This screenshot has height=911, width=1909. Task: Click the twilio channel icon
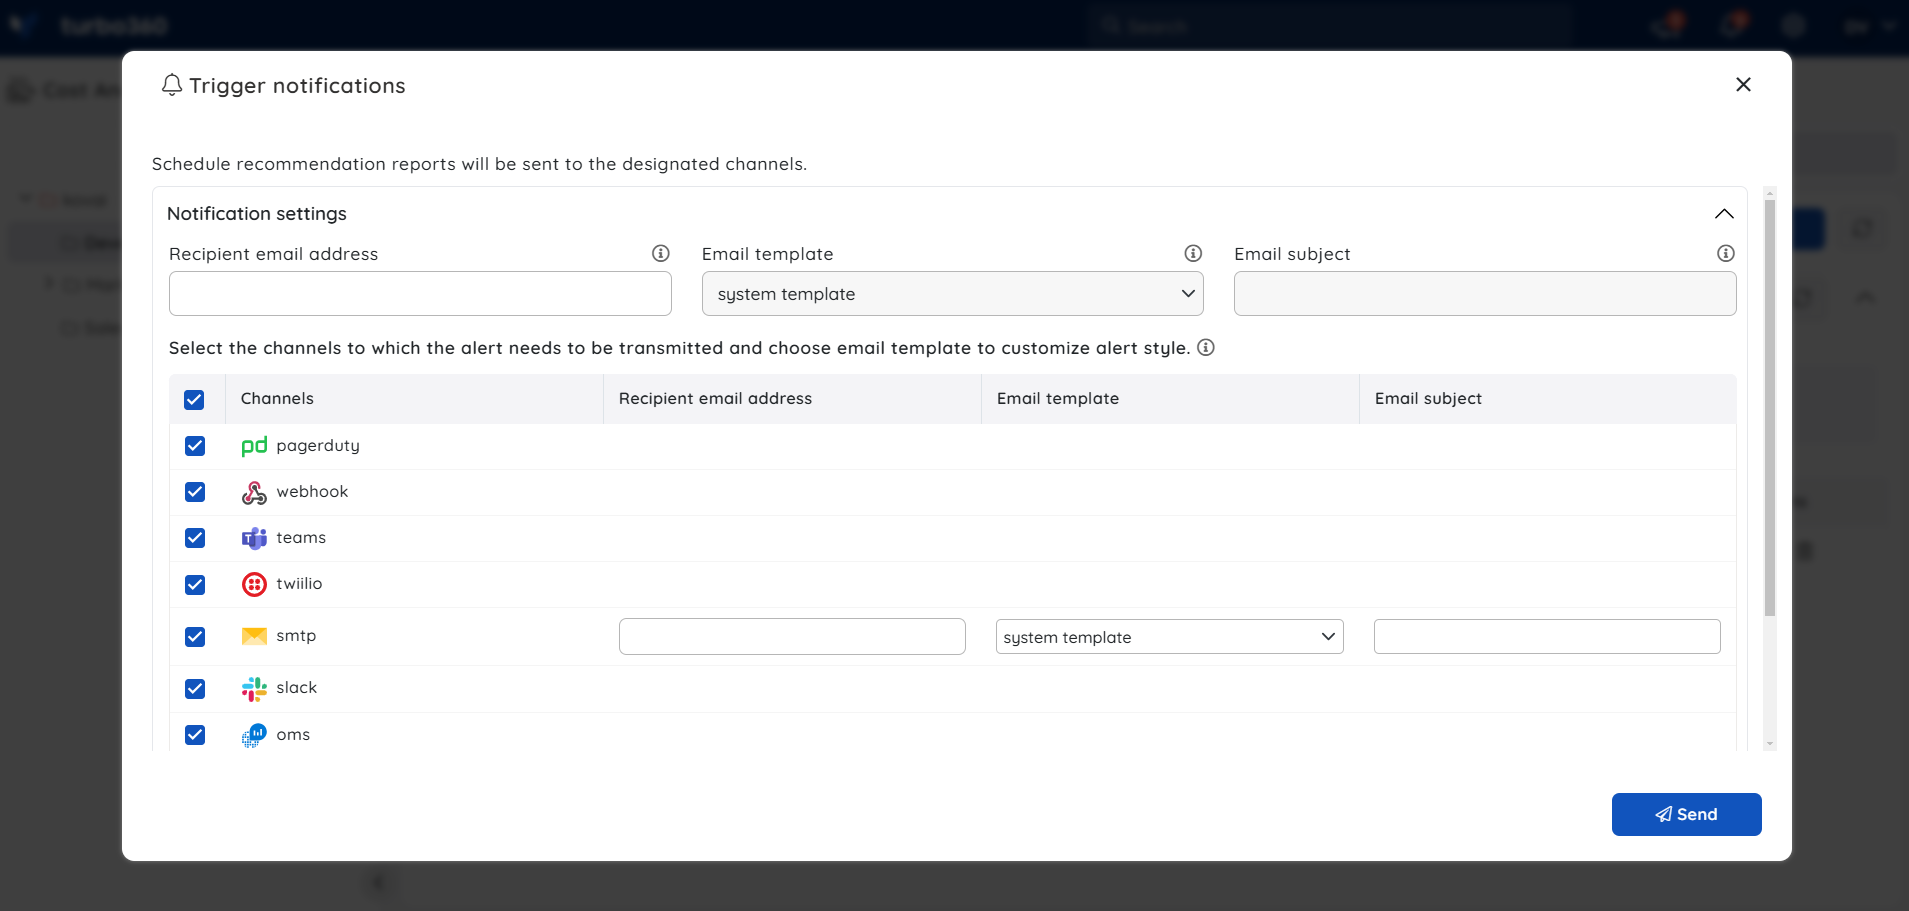tap(254, 584)
